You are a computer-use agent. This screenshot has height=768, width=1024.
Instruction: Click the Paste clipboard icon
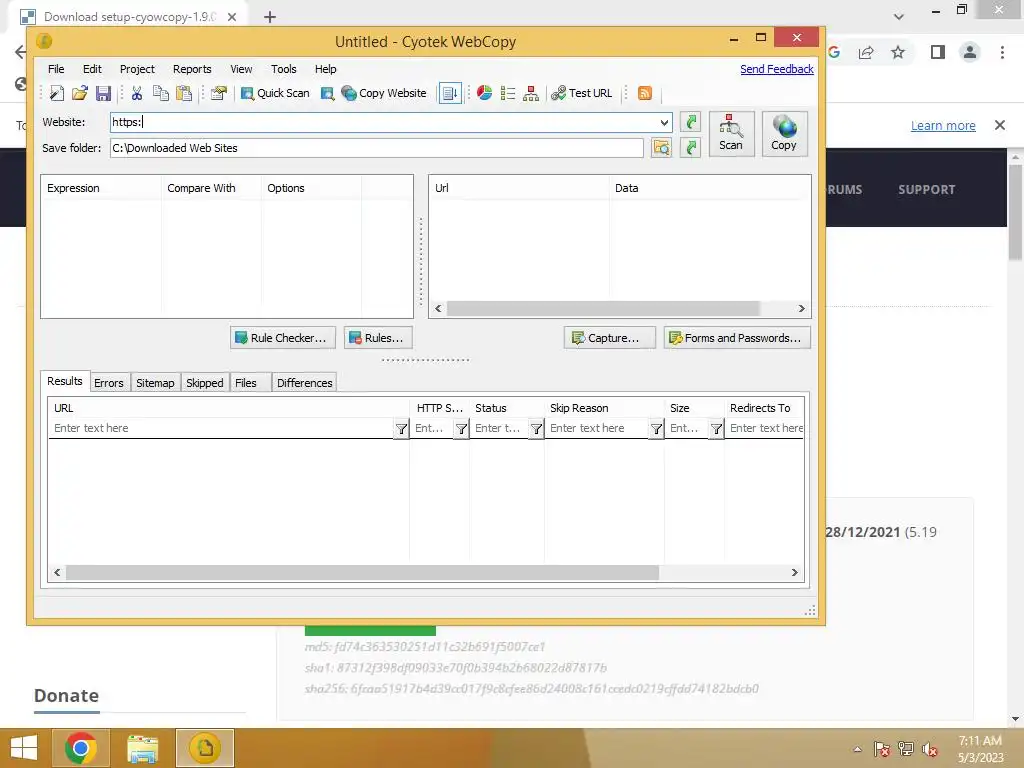184,93
